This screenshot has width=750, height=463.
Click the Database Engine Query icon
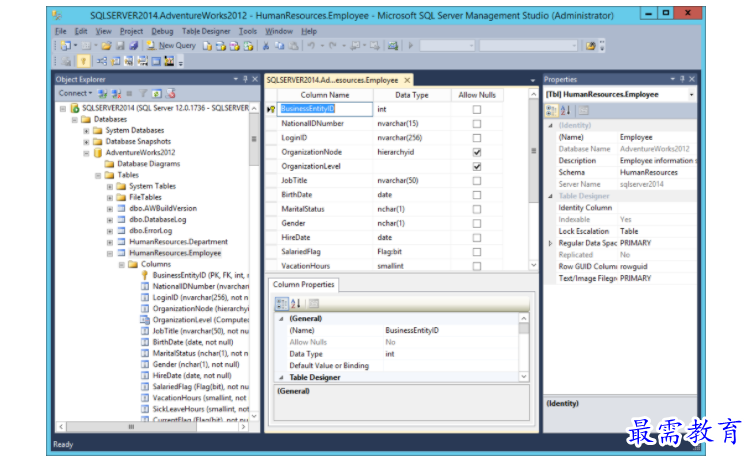(207, 46)
